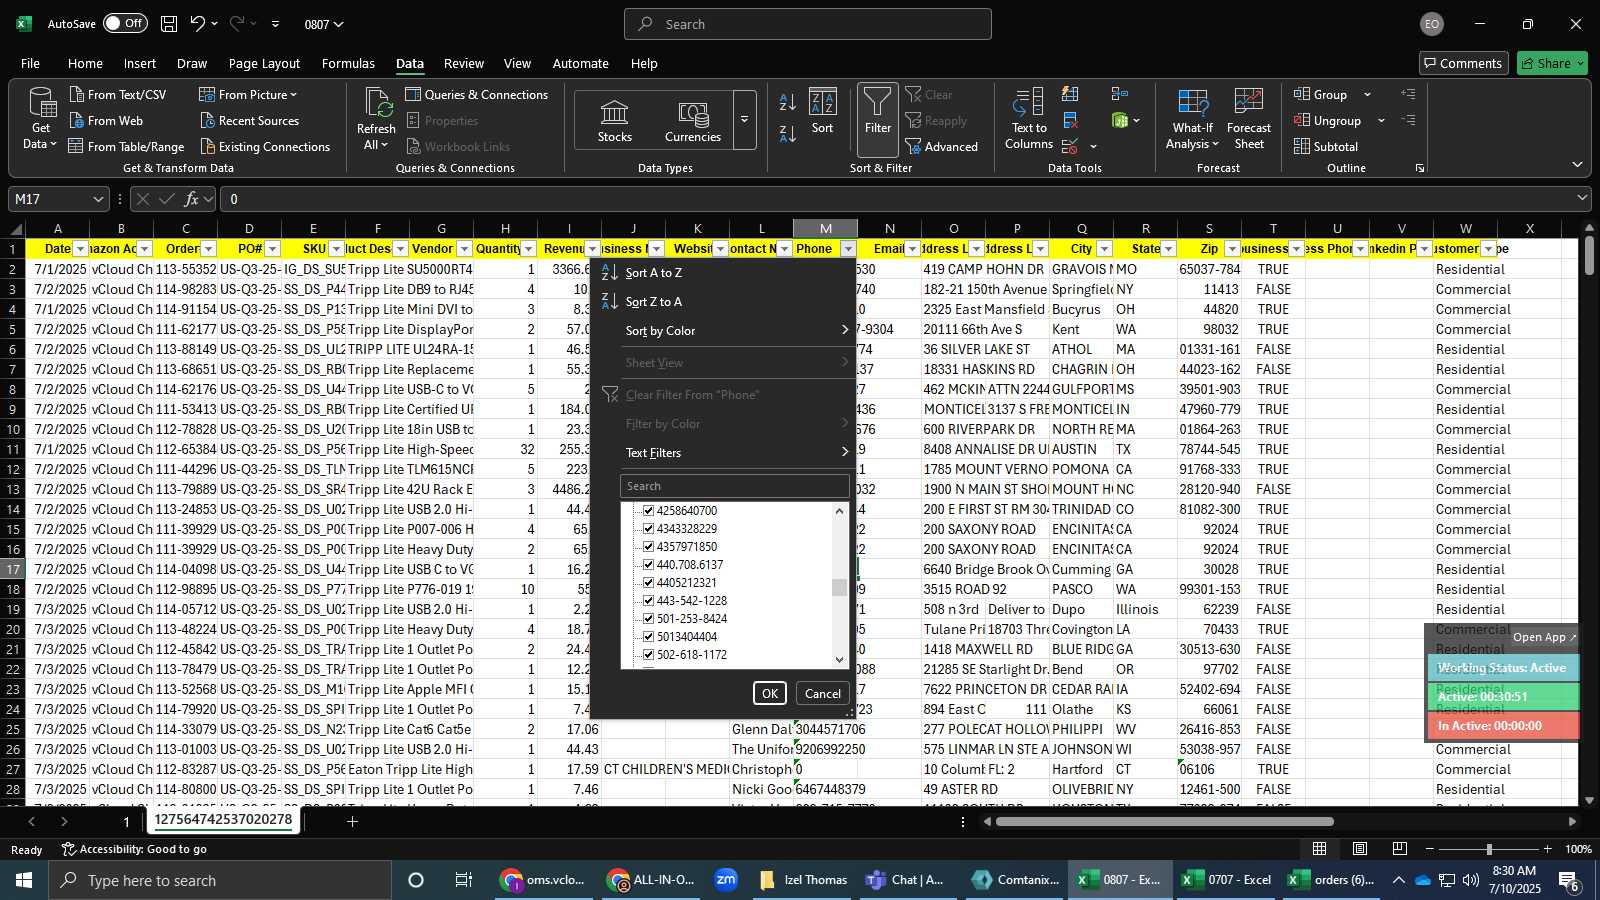Launch Text to Columns wizard
Viewport: 1600px width, 900px height.
(1029, 119)
